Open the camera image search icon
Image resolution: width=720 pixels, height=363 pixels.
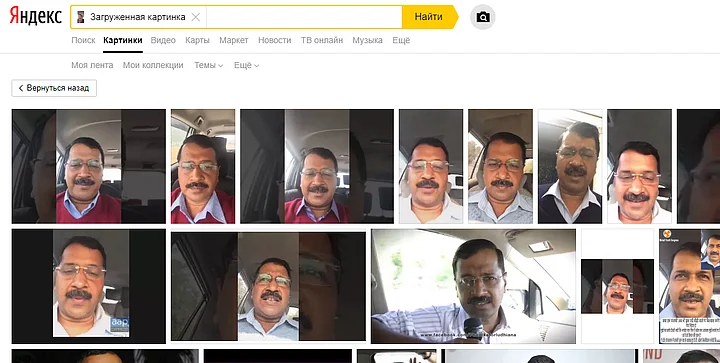pyautogui.click(x=483, y=17)
